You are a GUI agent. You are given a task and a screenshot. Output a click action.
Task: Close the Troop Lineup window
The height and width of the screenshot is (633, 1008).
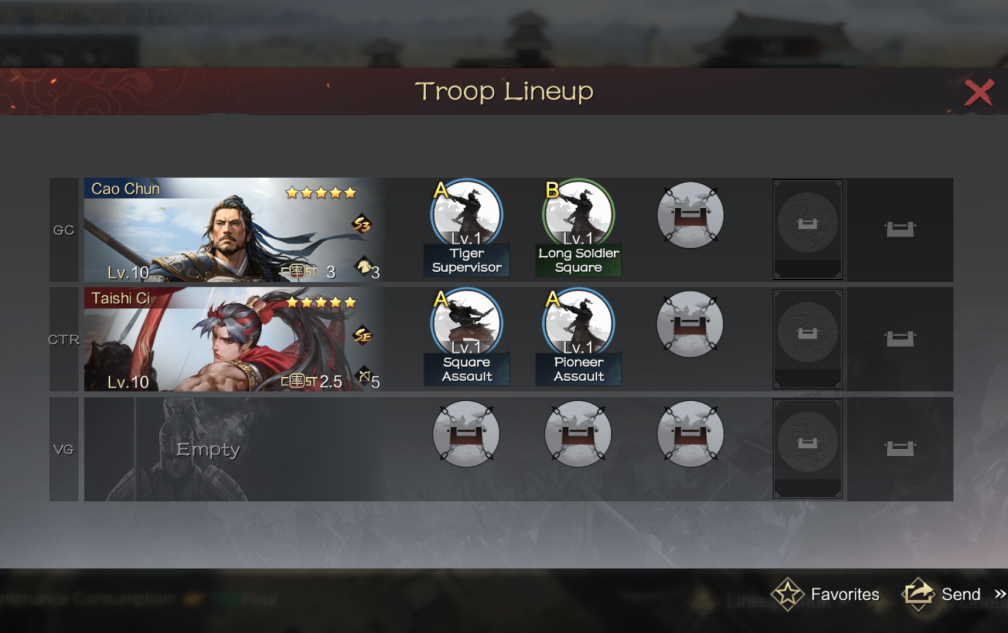979,93
